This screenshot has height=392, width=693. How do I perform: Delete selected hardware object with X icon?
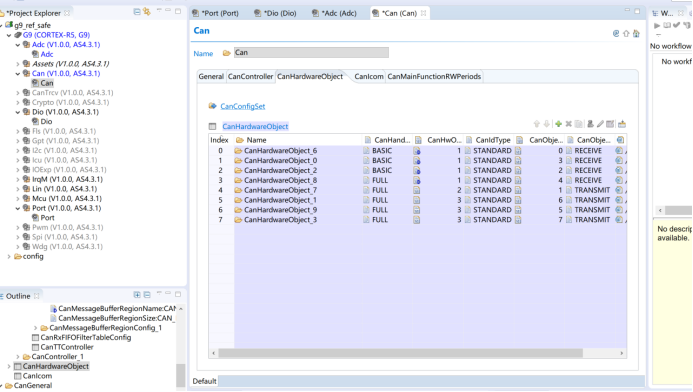click(569, 124)
